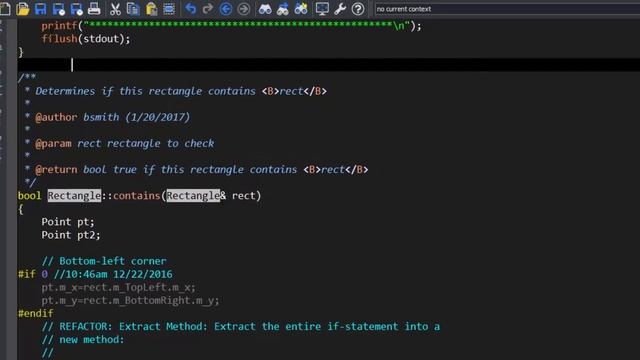Click the '// new method:' comment line
This screenshot has width=640, height=360.
[x=83, y=339]
